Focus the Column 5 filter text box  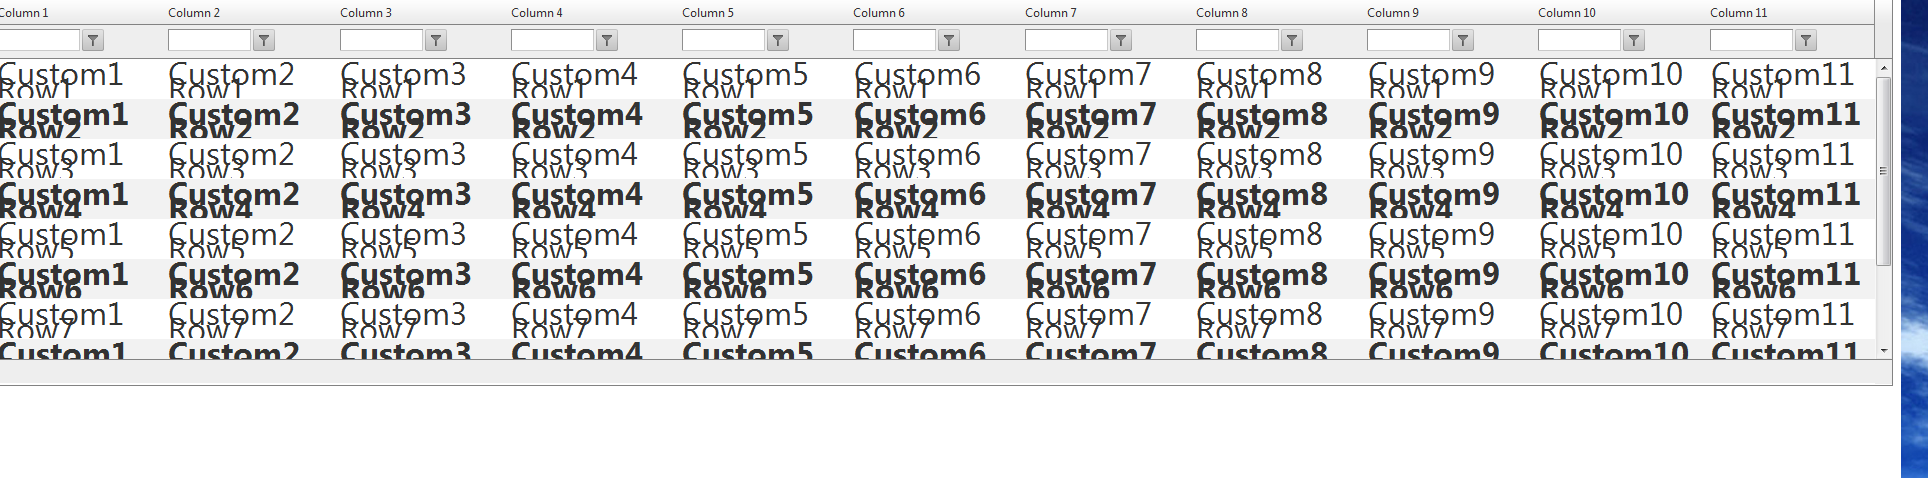[723, 40]
